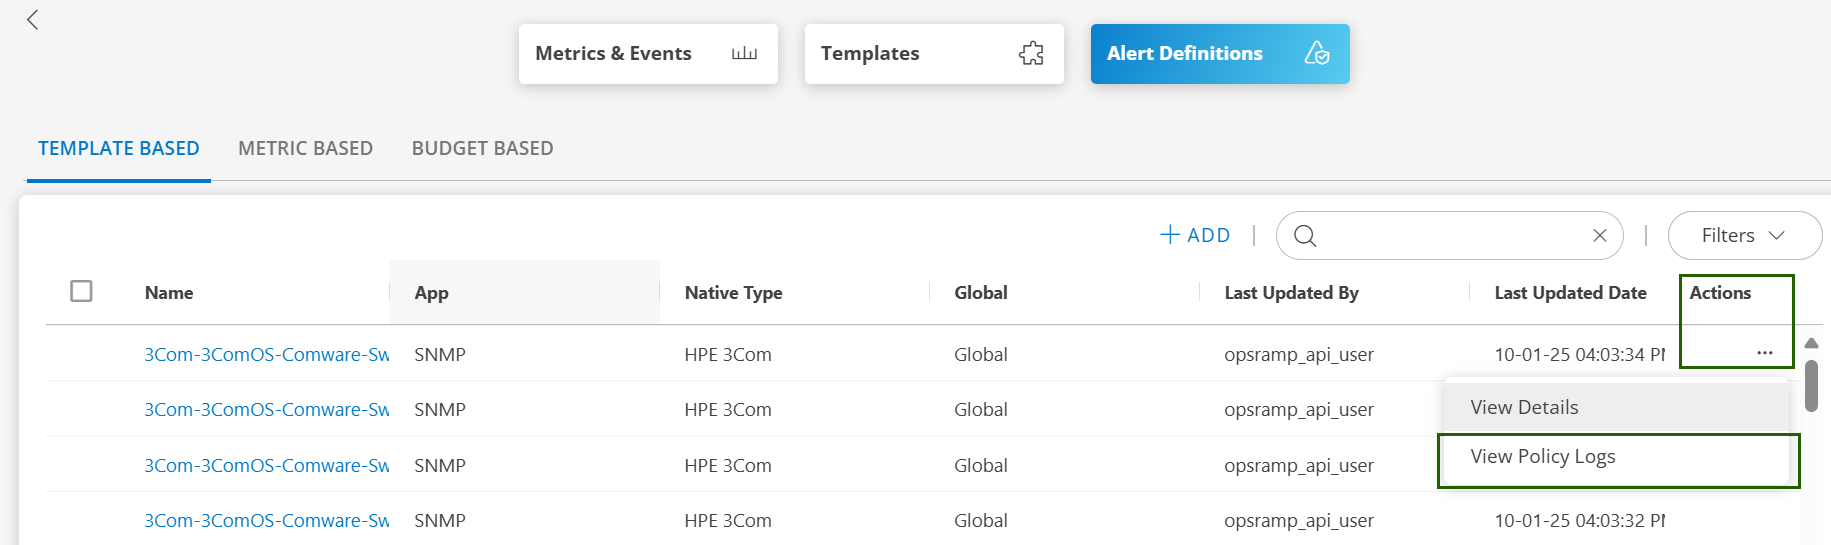
Task: Sort by the Last Updated Date column header
Action: click(x=1570, y=293)
